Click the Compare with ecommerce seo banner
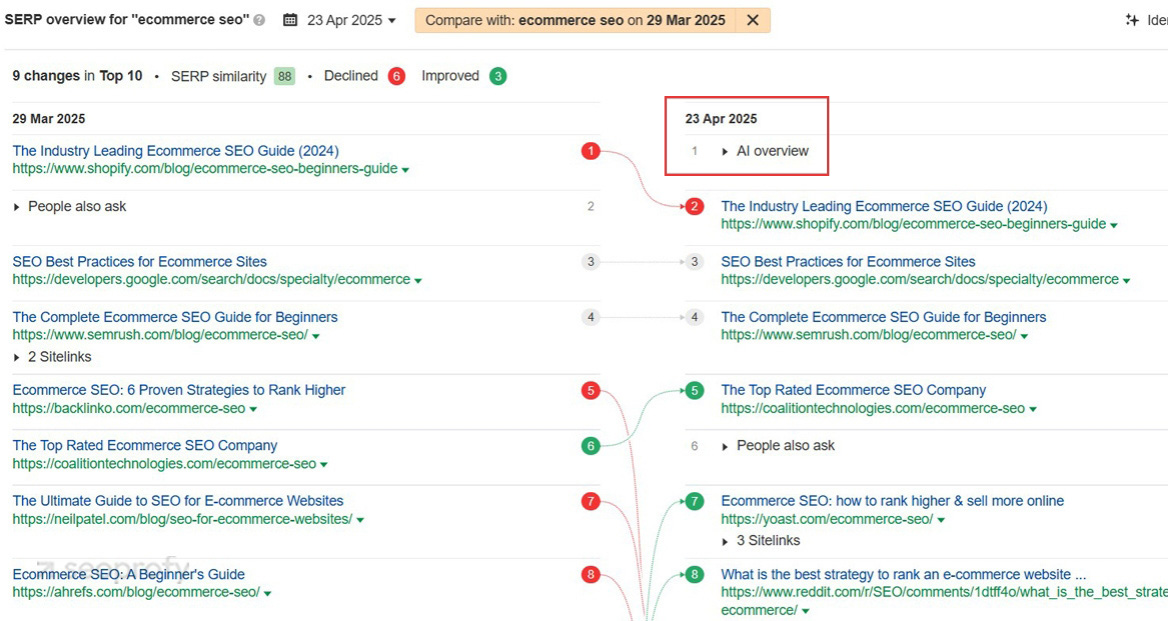 click(575, 20)
